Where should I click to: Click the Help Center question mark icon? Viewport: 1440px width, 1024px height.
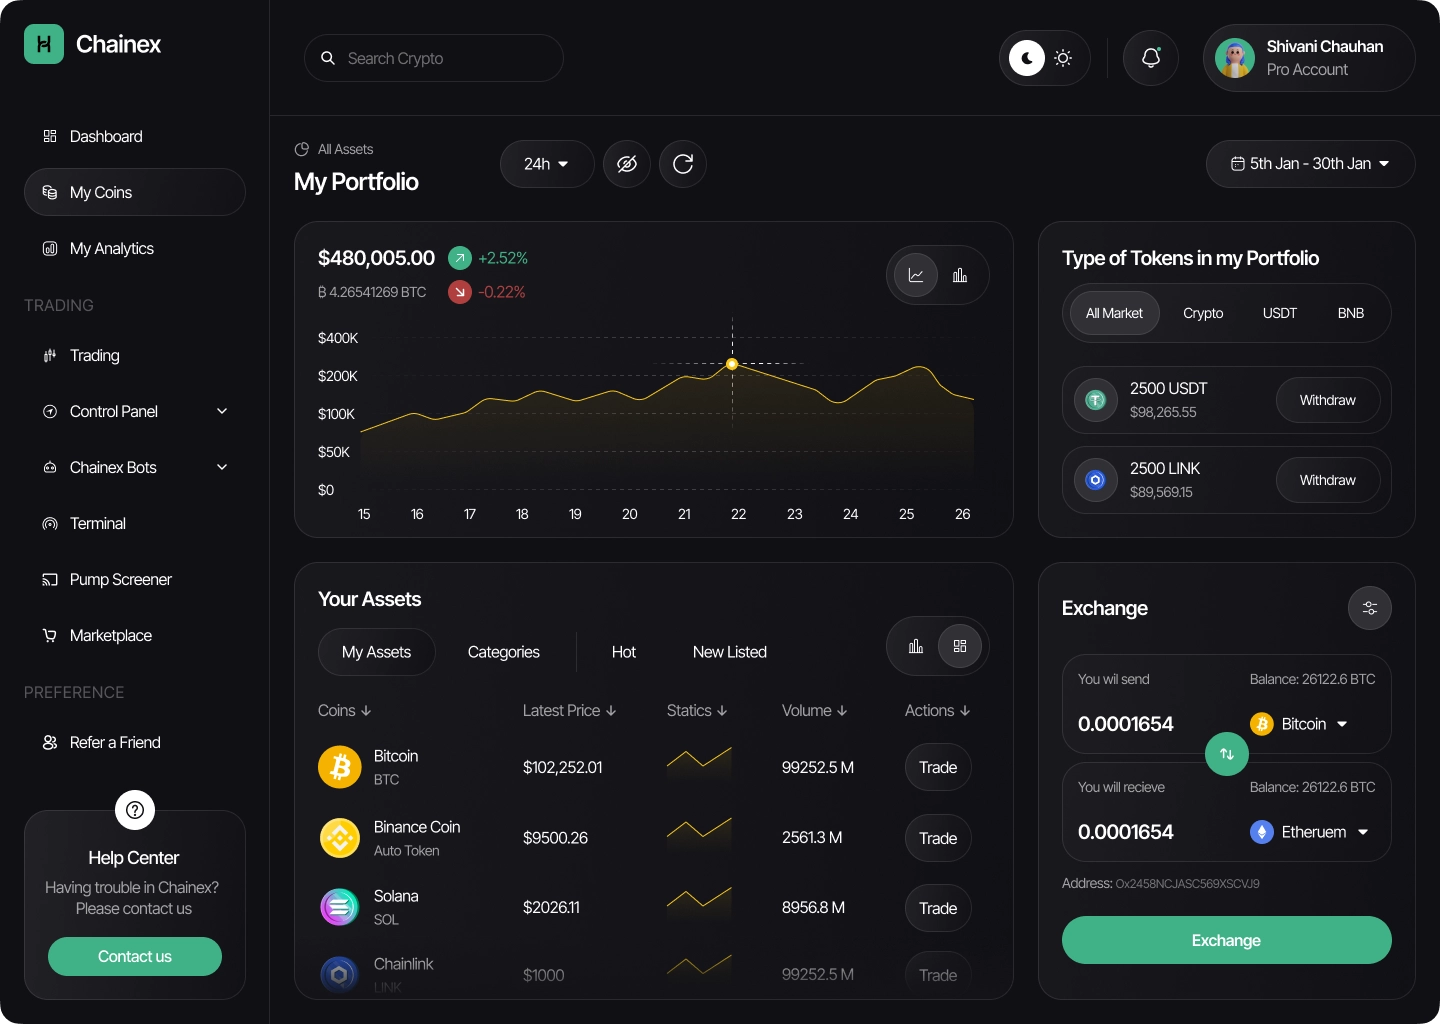point(135,810)
